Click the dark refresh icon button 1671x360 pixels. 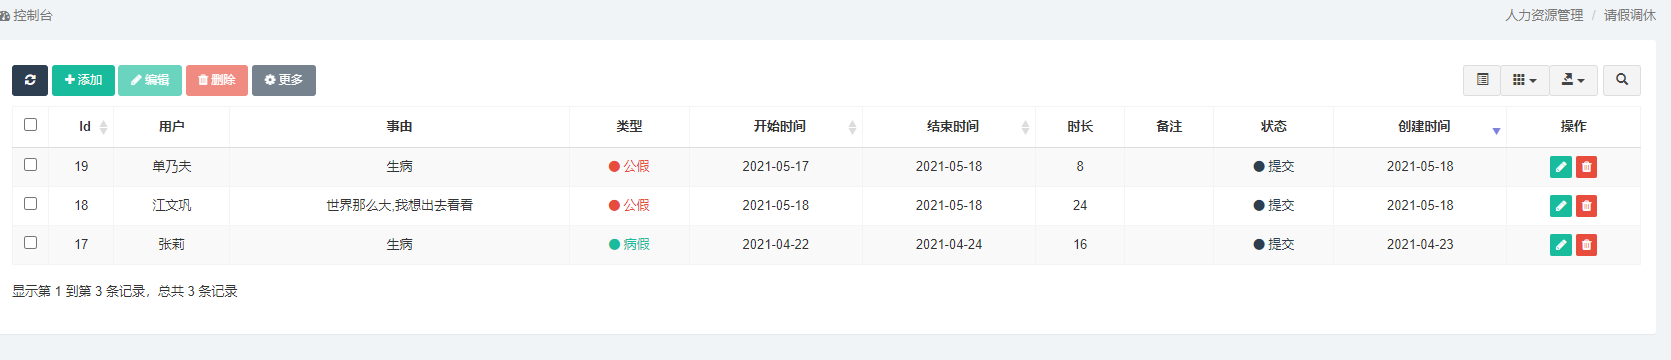[30, 80]
